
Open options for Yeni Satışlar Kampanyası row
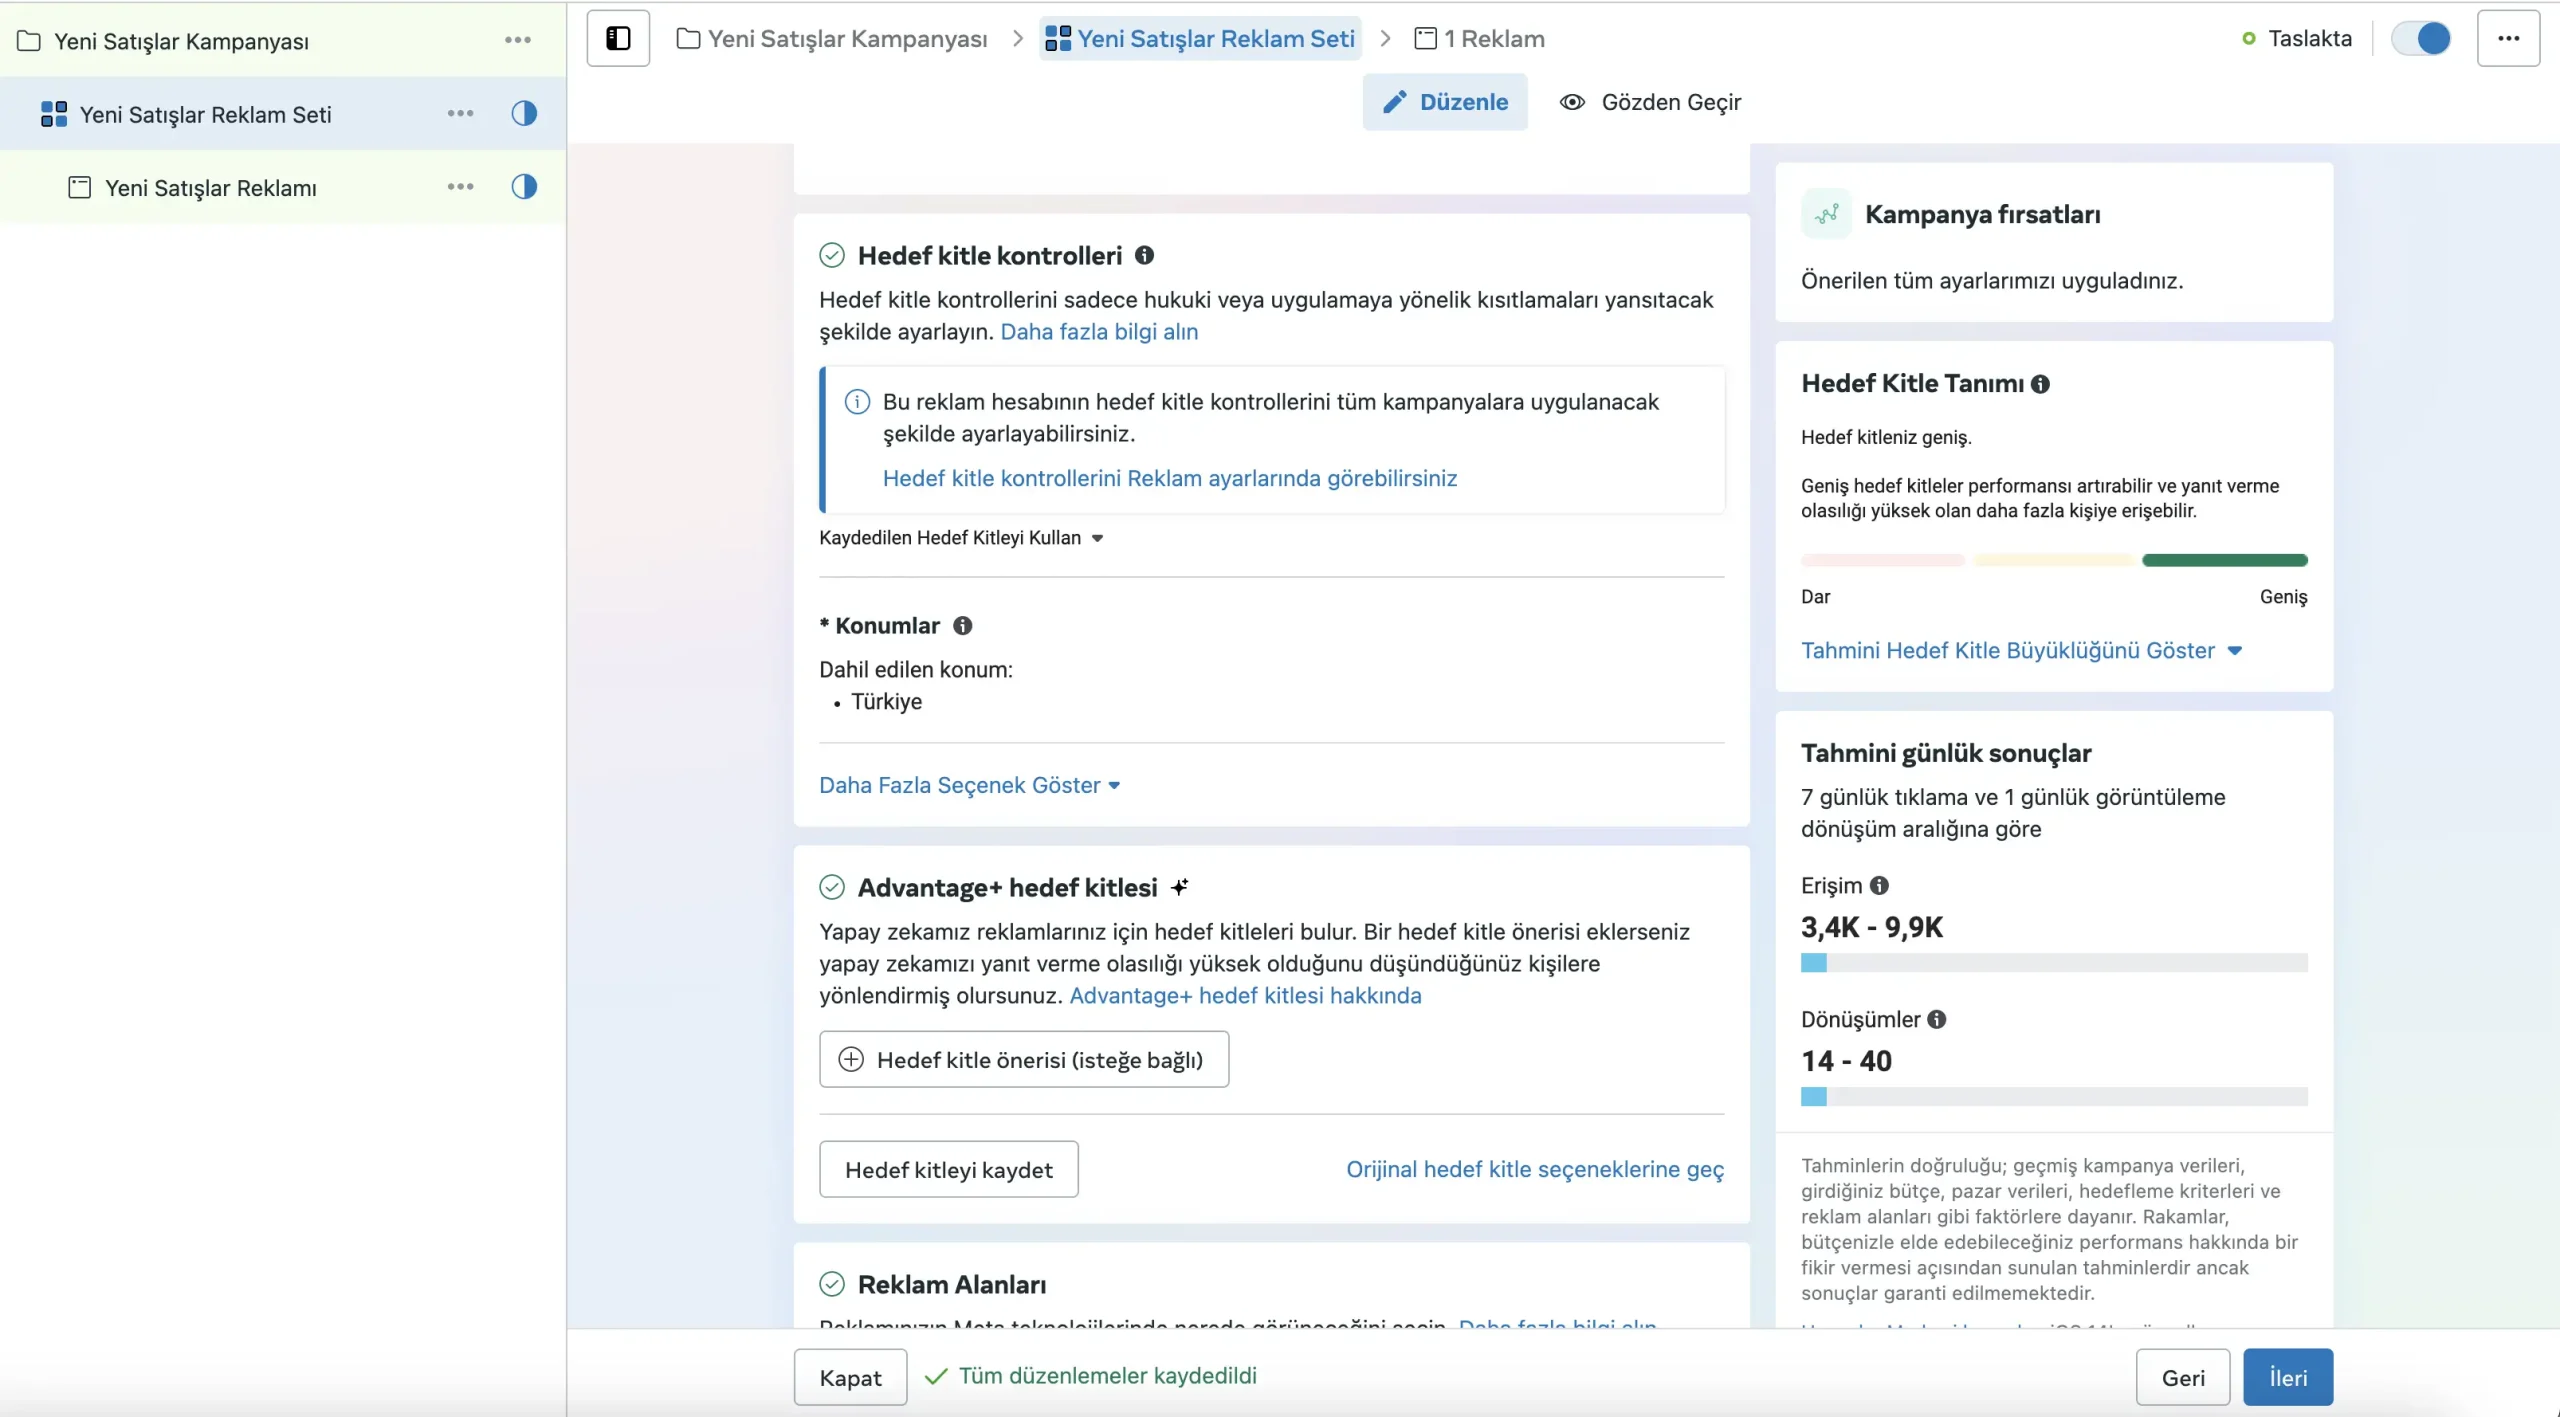pyautogui.click(x=517, y=40)
